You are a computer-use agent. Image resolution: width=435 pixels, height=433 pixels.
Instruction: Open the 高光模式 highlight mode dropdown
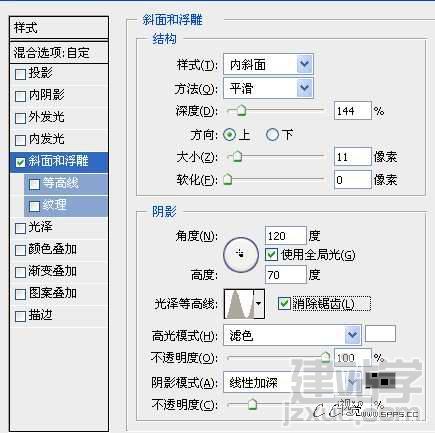click(292, 335)
